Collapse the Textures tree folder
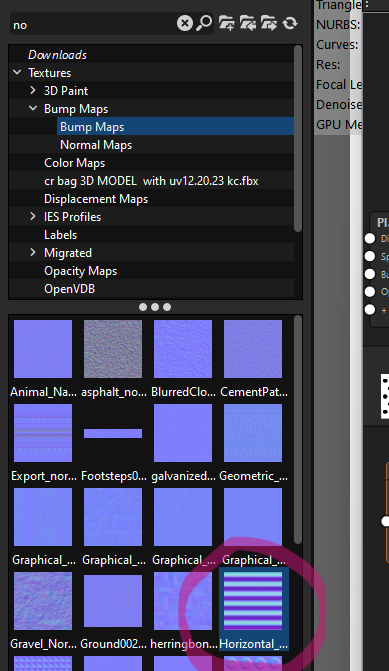The width and height of the screenshot is (389, 671). point(17,72)
